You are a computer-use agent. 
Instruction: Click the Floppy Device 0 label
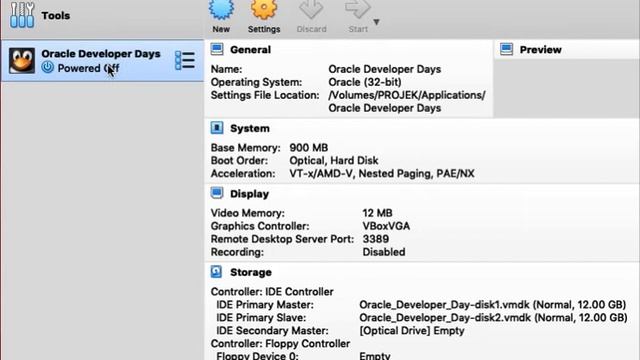257,356
